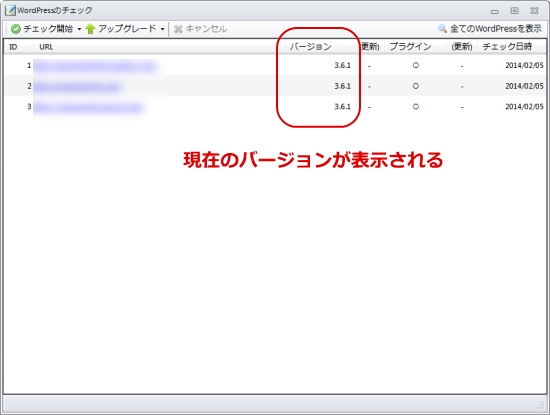The height and width of the screenshot is (415, 550).
Task: Click the green up-arrow upgrade icon
Action: click(x=90, y=29)
